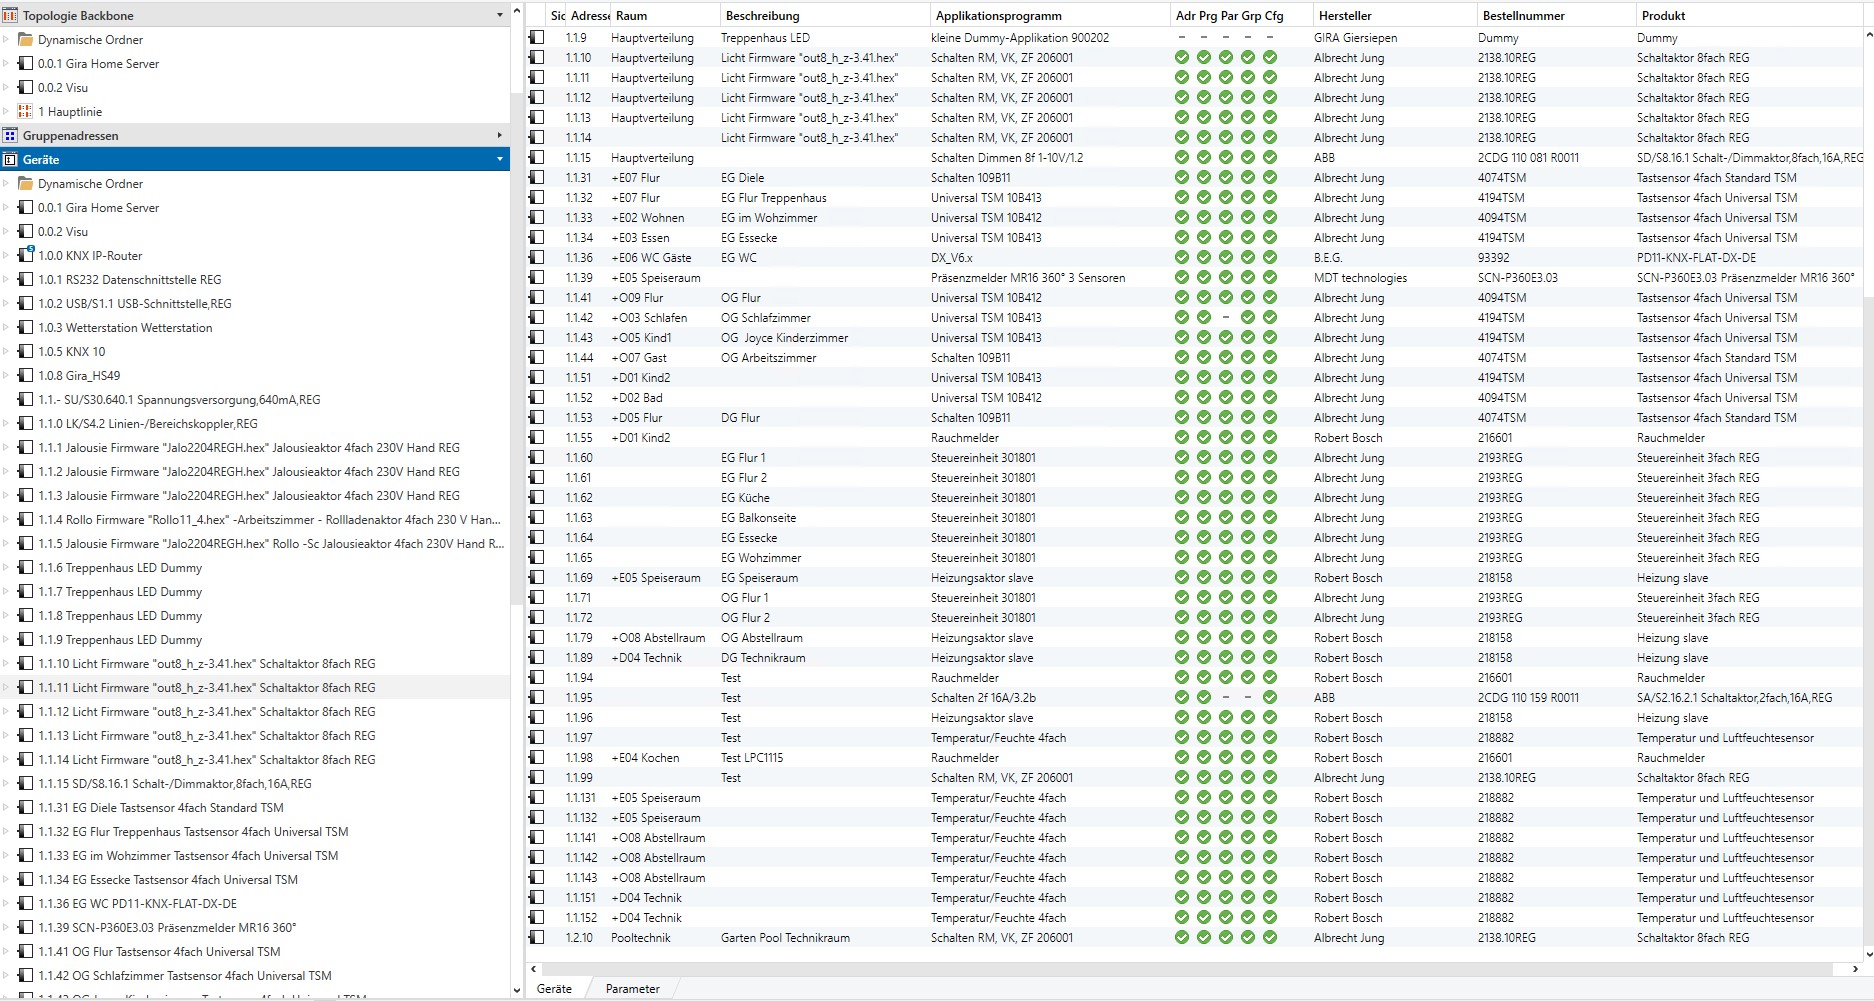Expand the Gruppenadressen panel with its arrow
This screenshot has width=1874, height=1001.
(500, 136)
